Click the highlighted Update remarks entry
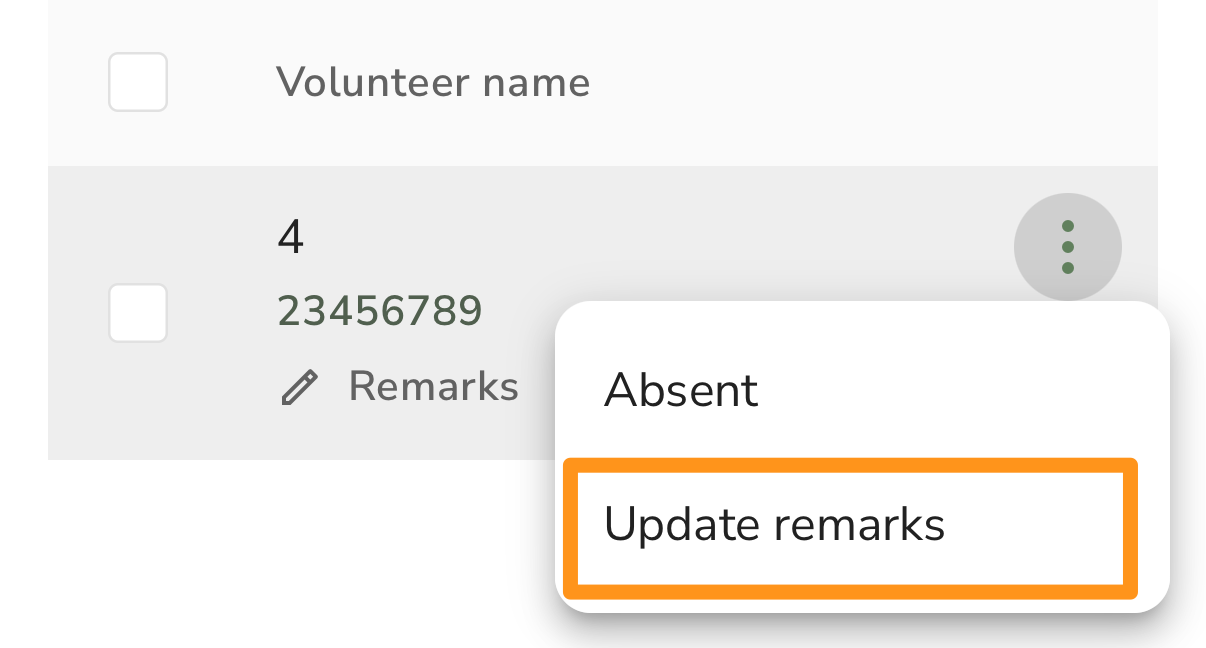 850,526
